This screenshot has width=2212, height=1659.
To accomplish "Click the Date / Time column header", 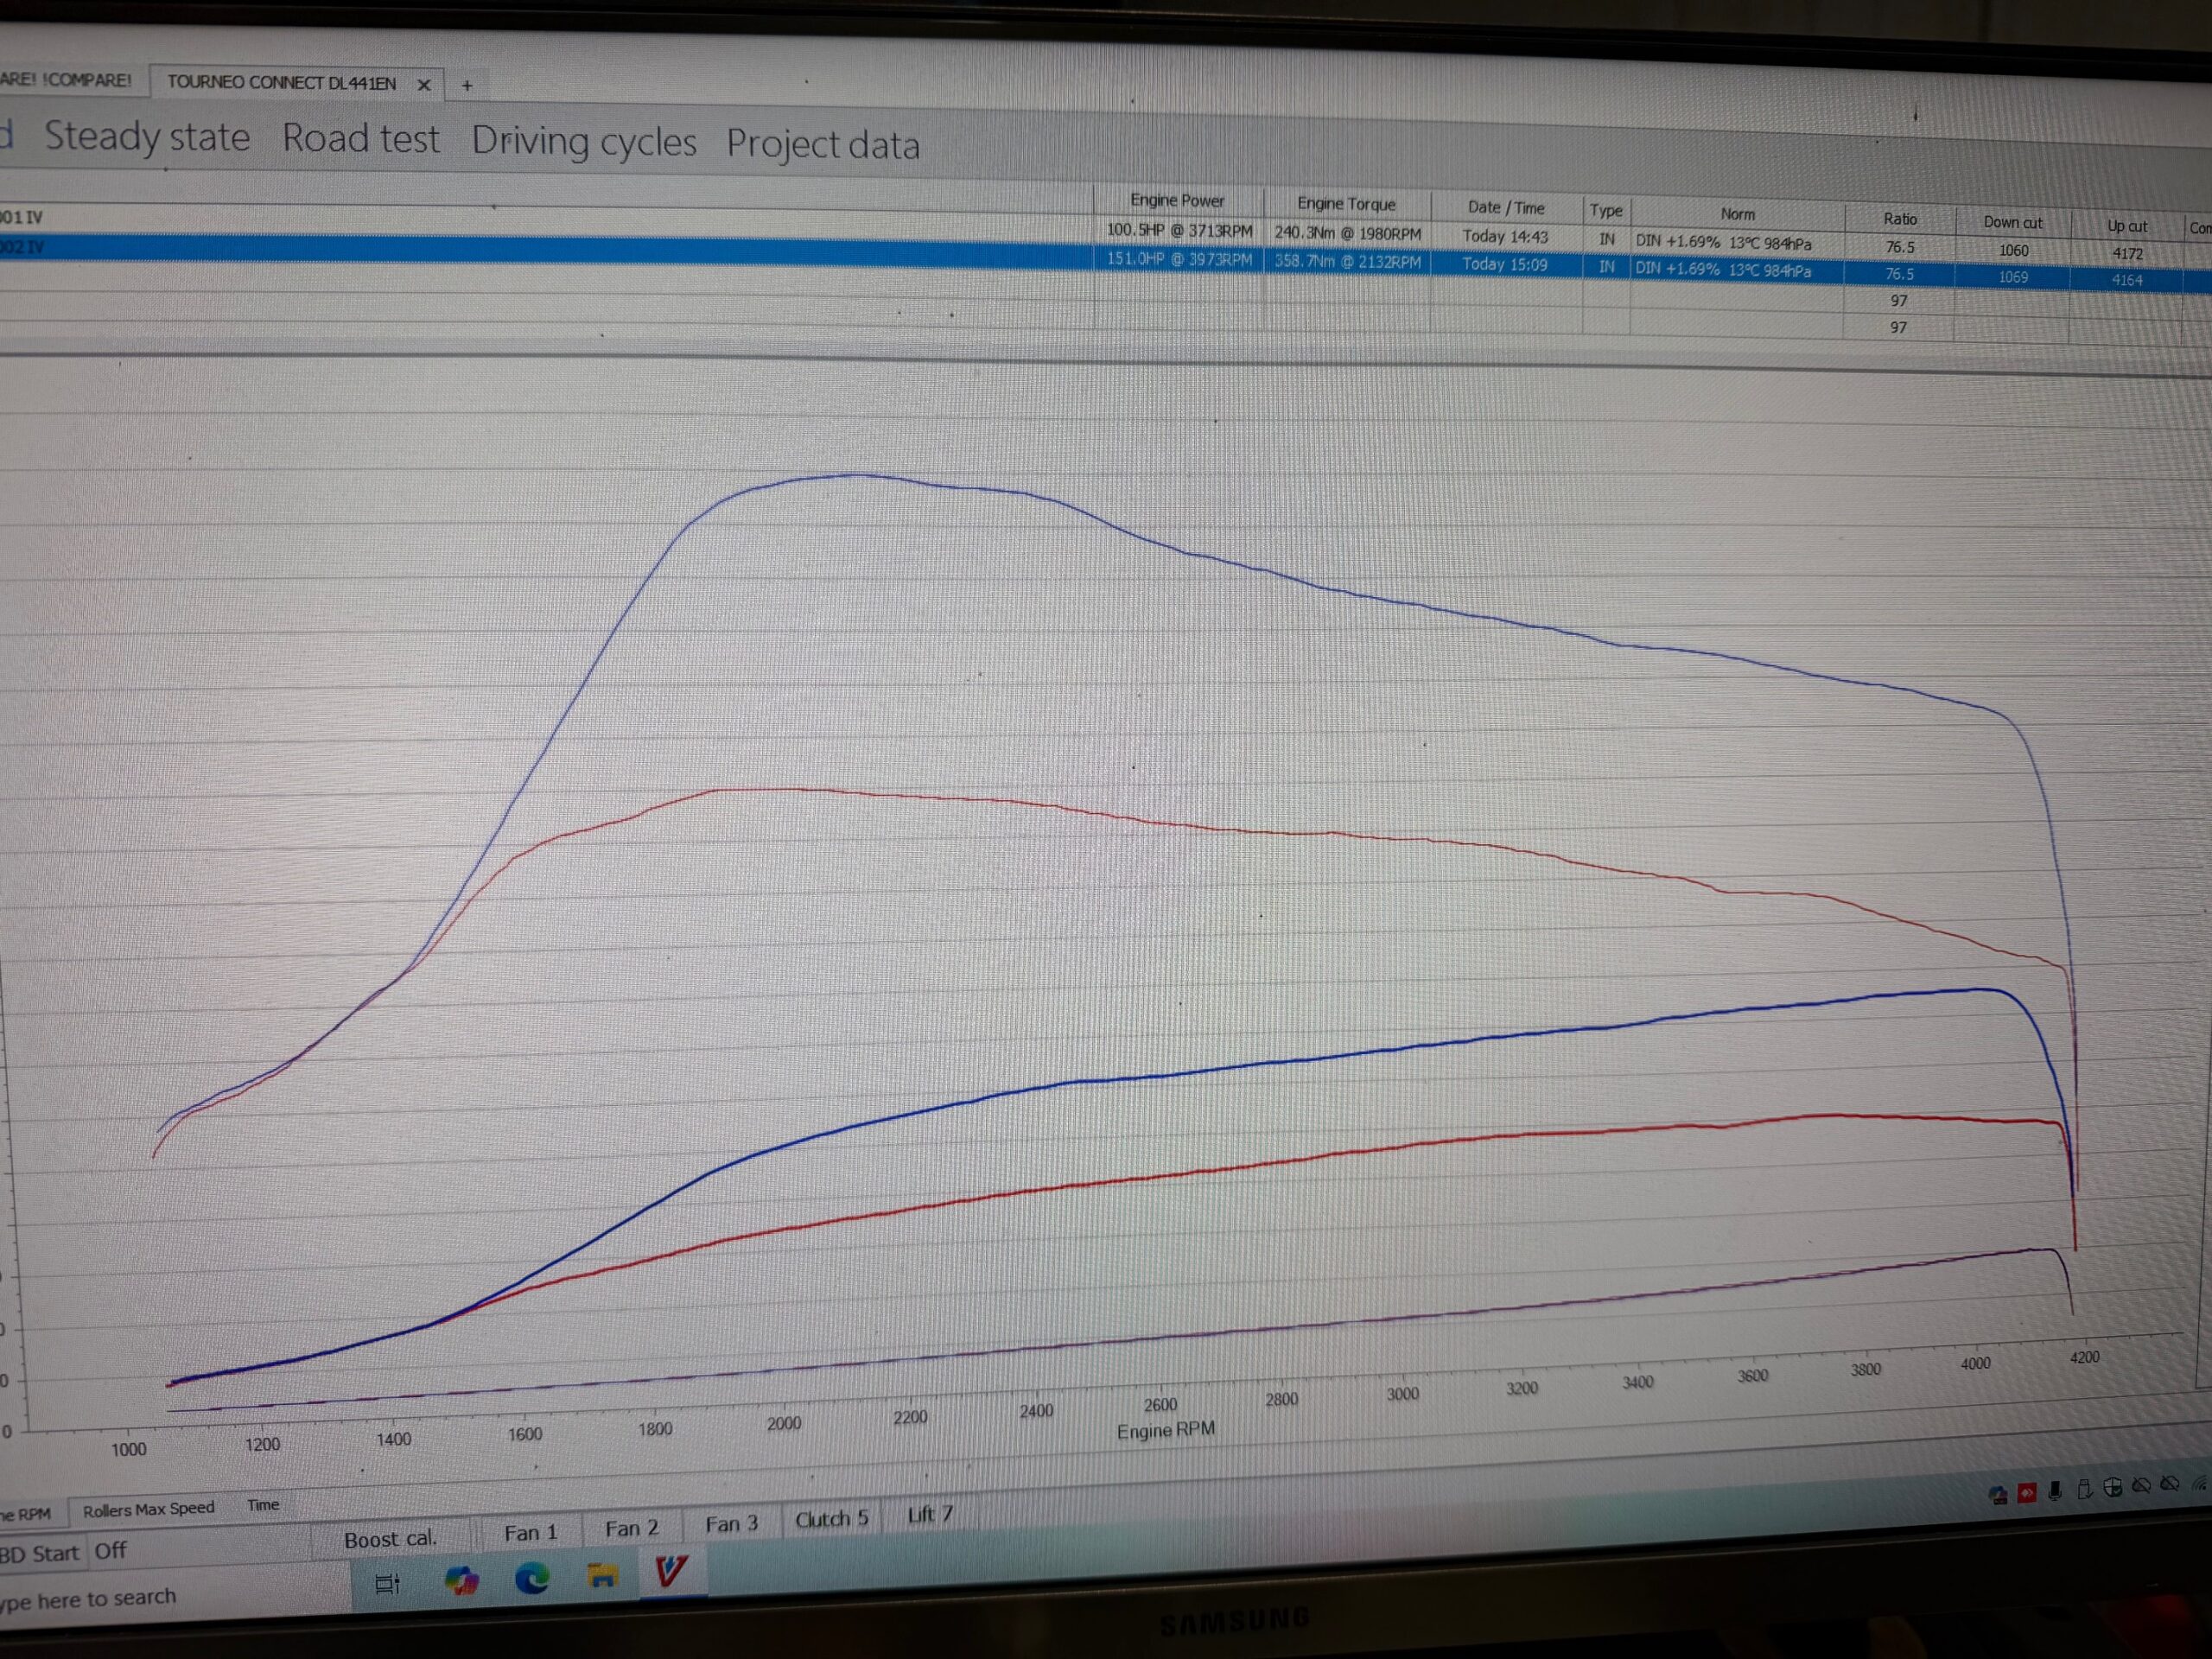I will (x=1506, y=207).
